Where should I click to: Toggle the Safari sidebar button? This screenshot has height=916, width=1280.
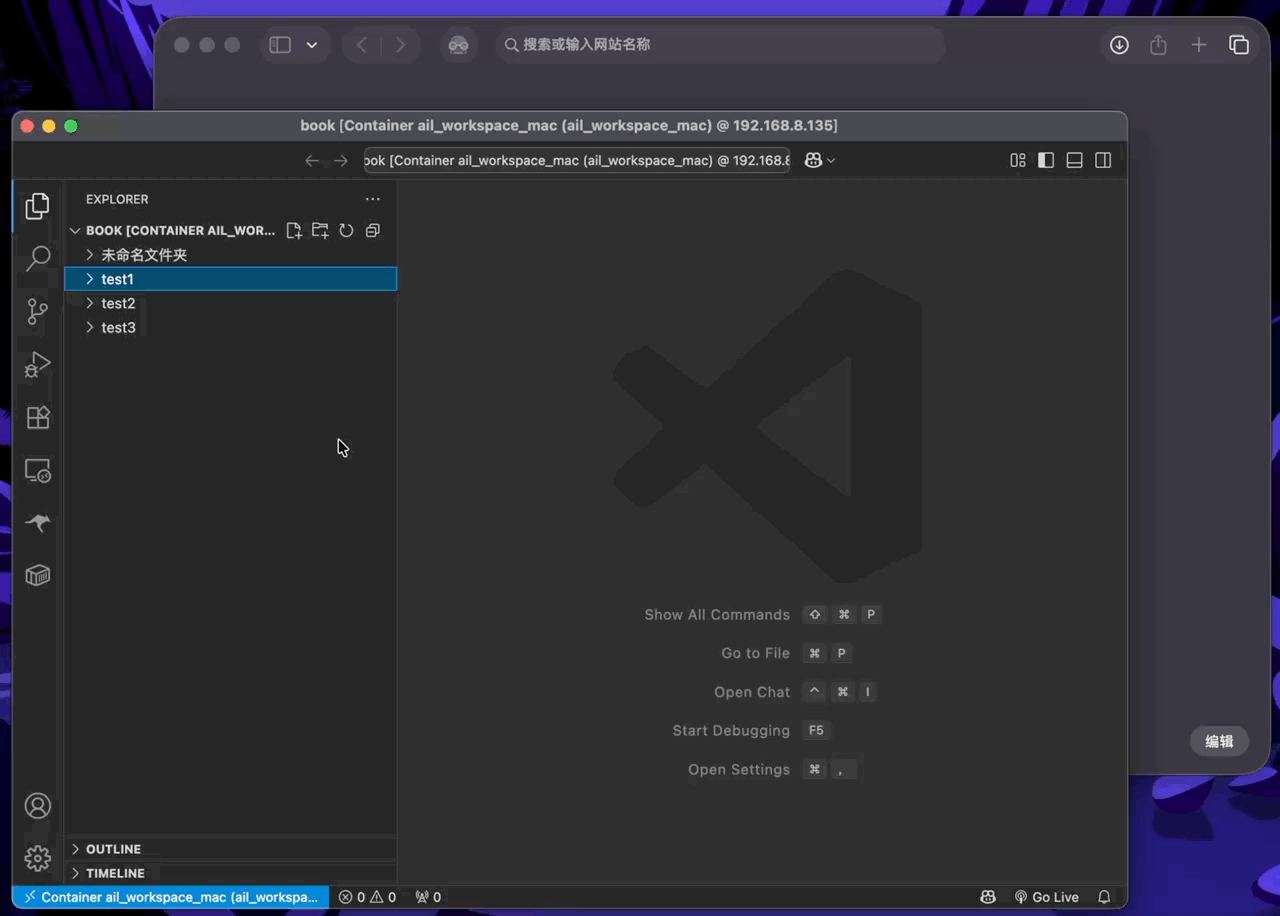(280, 45)
